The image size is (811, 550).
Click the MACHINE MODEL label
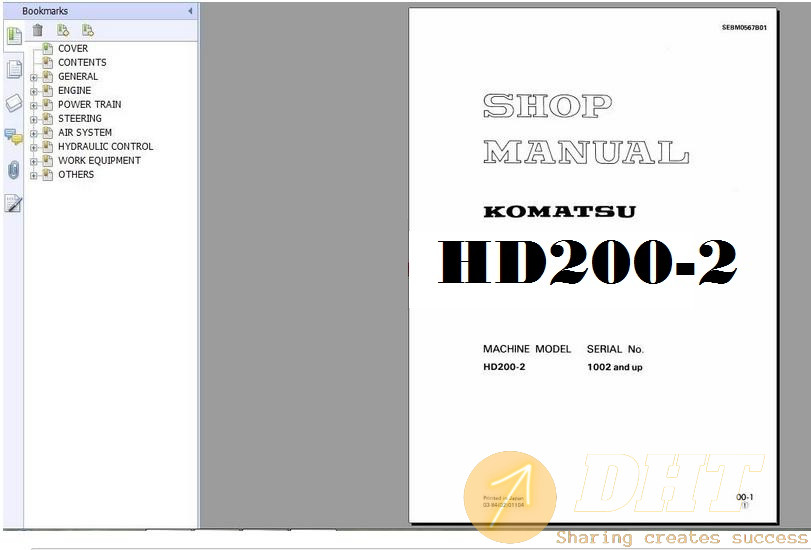pyautogui.click(x=527, y=349)
